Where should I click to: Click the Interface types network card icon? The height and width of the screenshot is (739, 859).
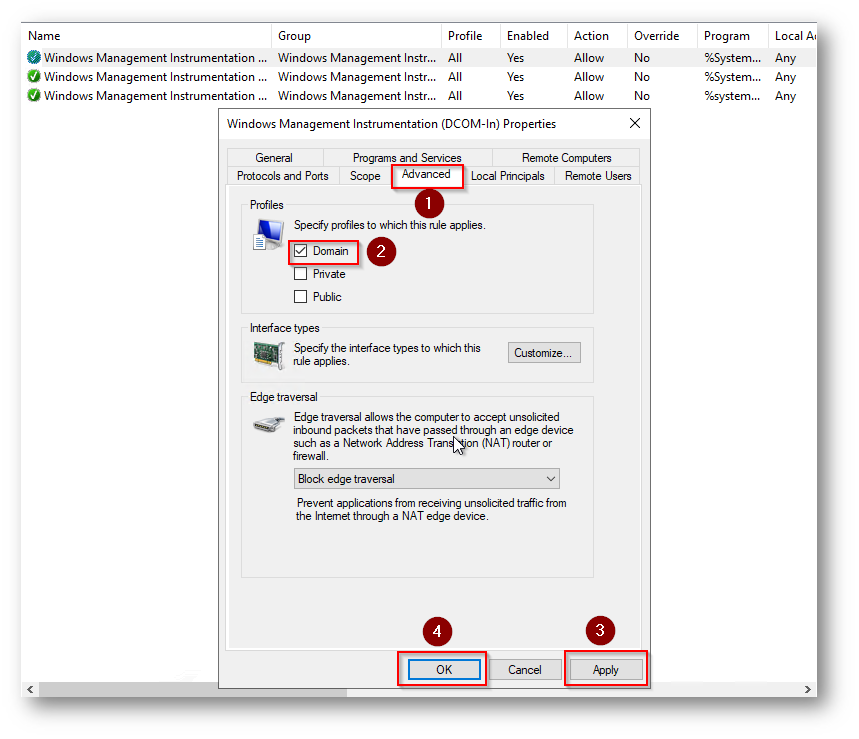point(268,354)
